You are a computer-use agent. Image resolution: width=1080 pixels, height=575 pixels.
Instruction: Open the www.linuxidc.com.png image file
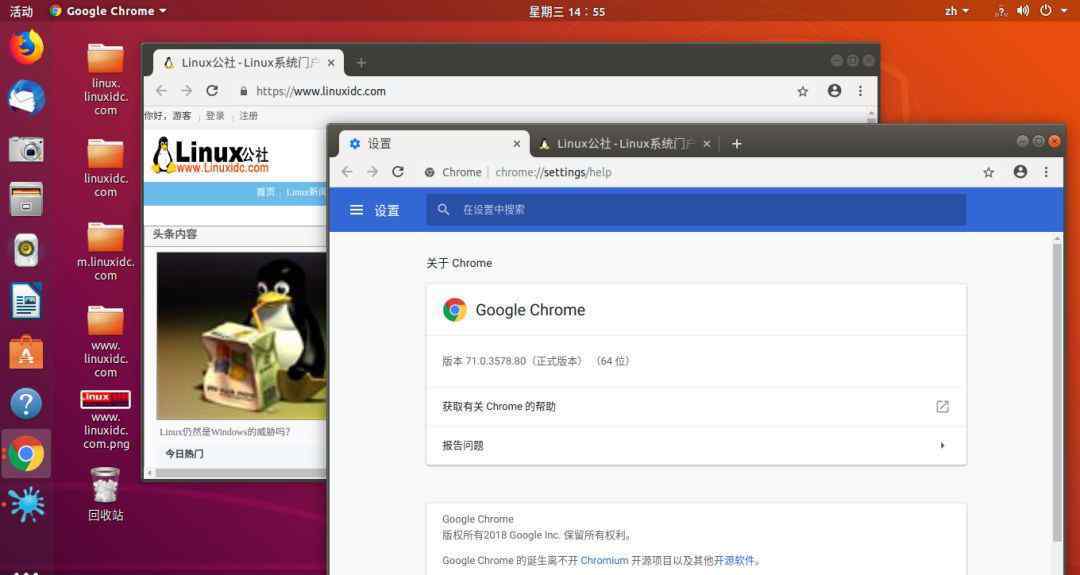pos(105,420)
